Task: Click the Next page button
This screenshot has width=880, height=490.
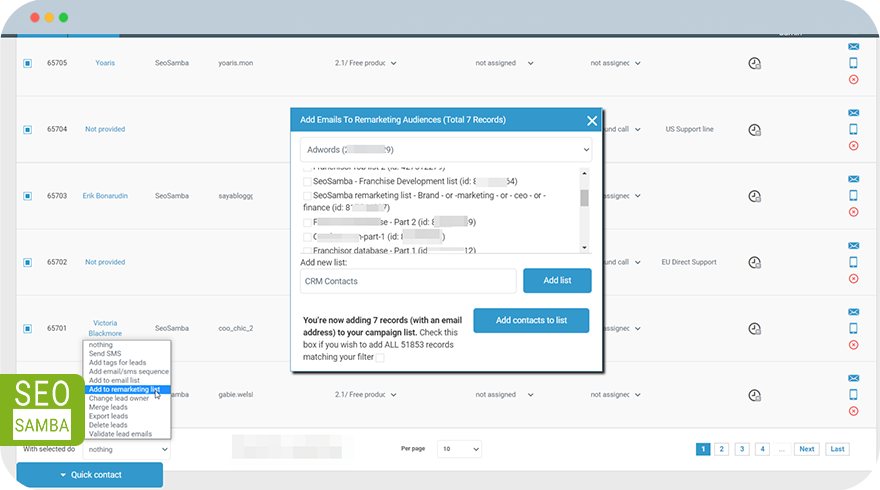Action: click(806, 449)
